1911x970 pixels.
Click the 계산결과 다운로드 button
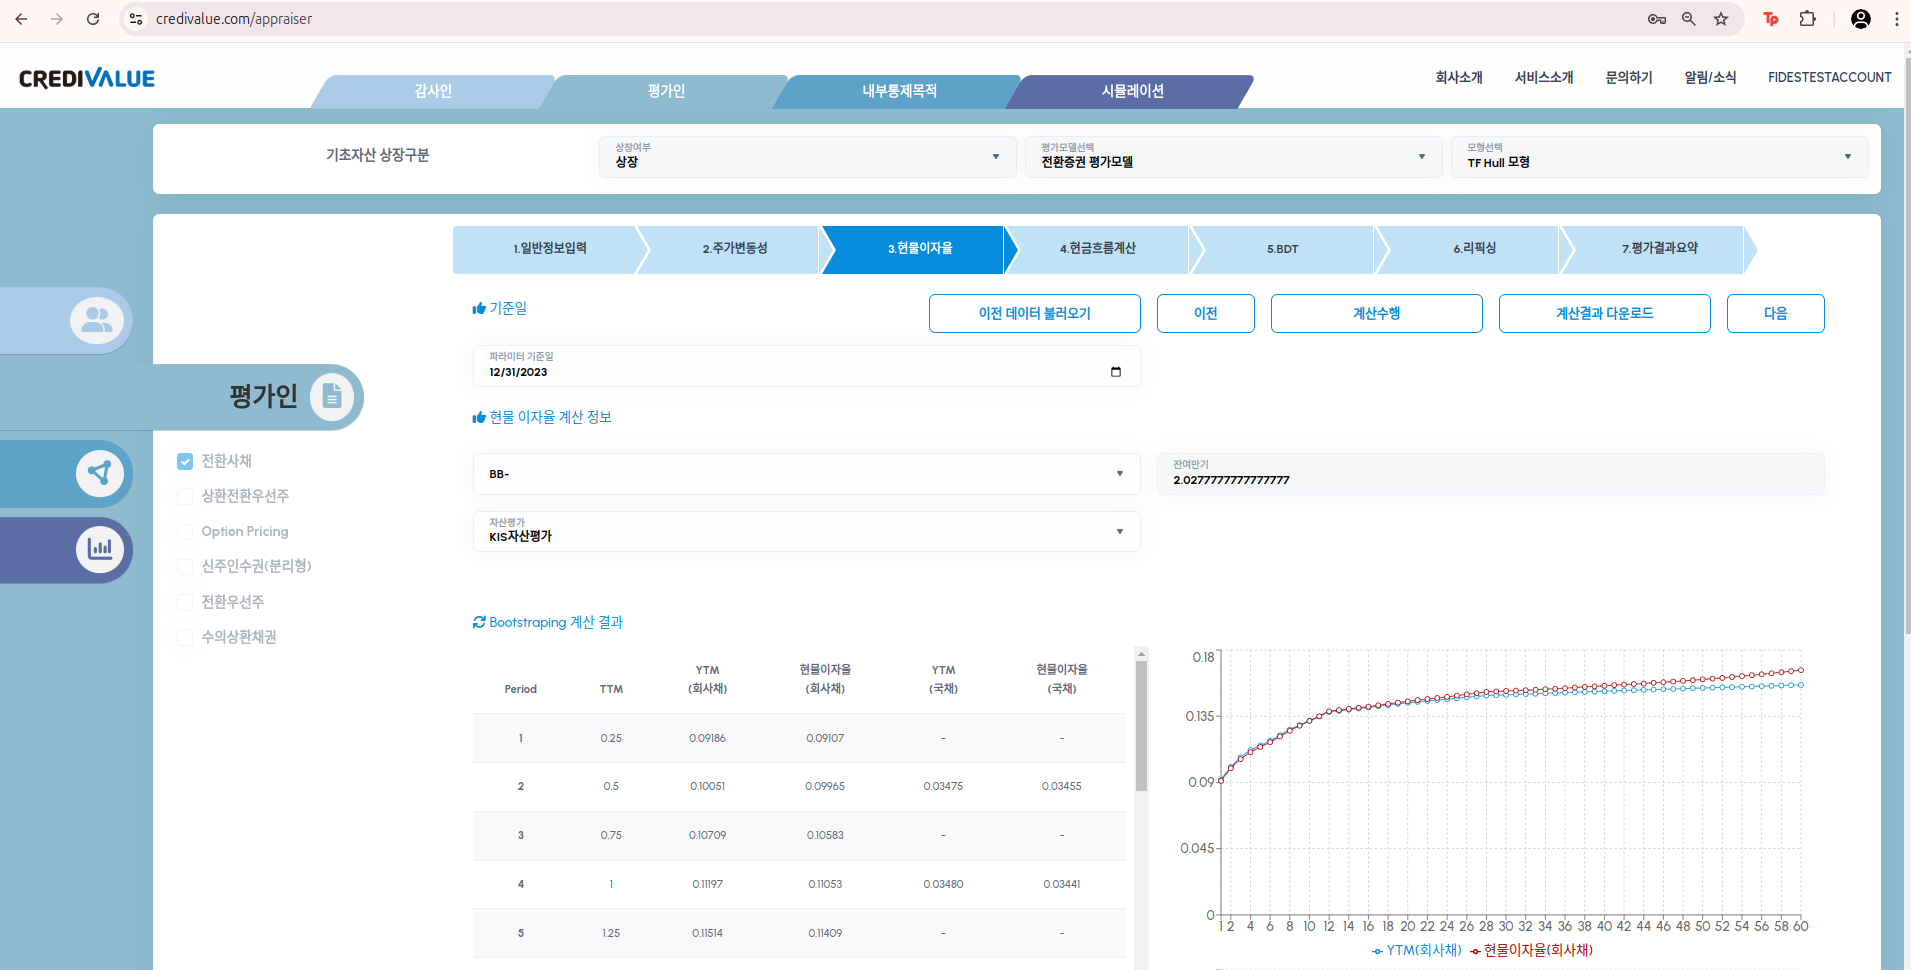pos(1604,313)
